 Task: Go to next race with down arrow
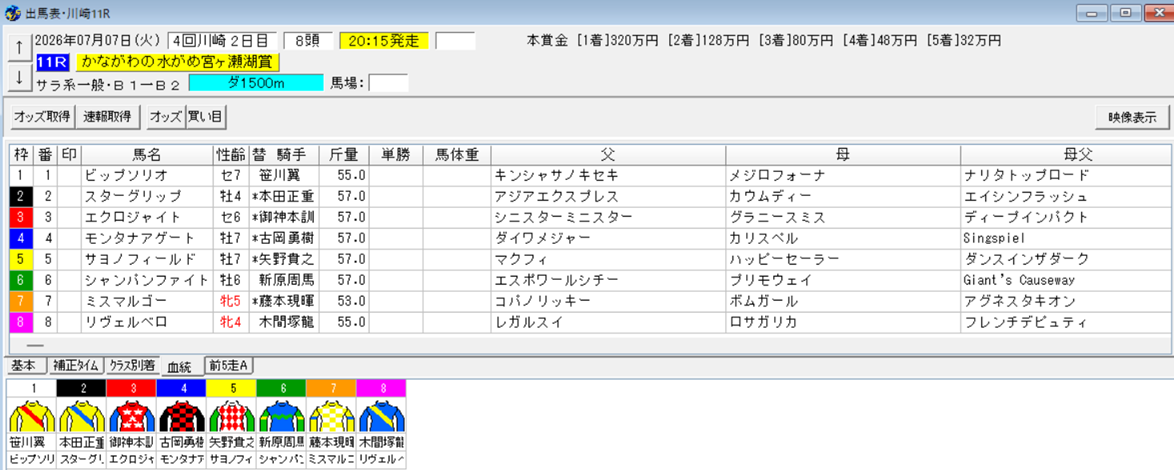(x=19, y=76)
